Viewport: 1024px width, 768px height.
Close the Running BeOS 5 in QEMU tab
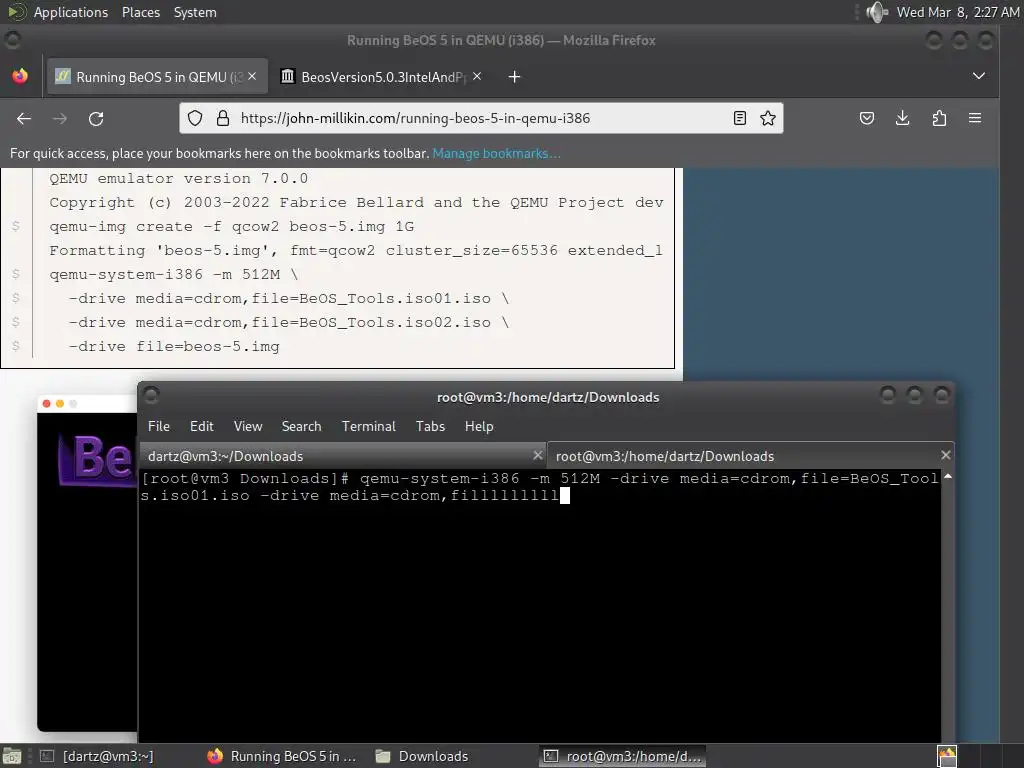point(252,76)
